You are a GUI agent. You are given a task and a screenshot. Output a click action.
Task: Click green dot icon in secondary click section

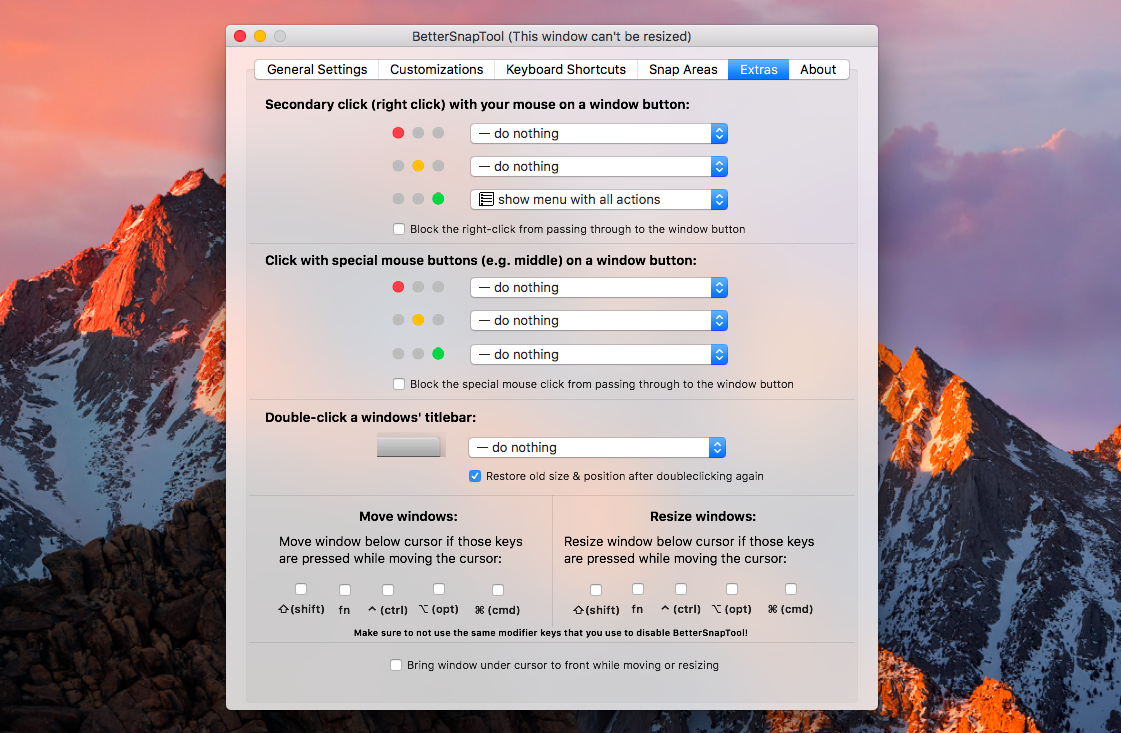[x=438, y=199]
